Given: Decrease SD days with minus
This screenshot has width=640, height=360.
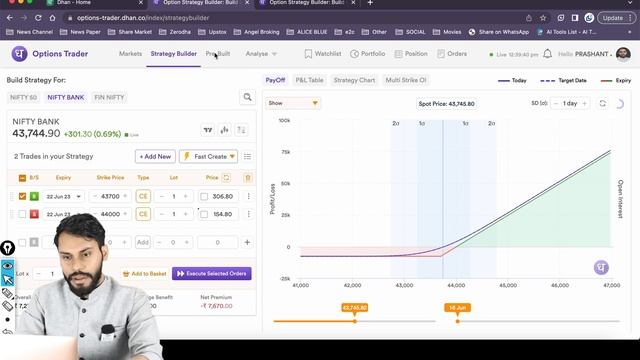Looking at the screenshot, I should (556, 104).
